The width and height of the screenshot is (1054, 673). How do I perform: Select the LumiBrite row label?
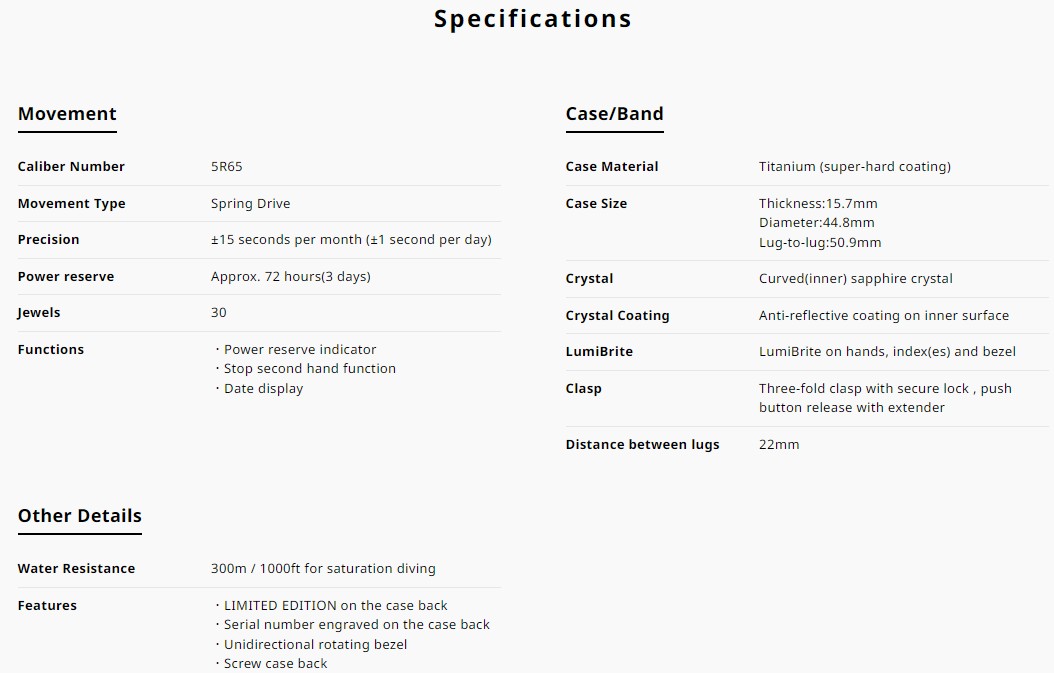(599, 352)
